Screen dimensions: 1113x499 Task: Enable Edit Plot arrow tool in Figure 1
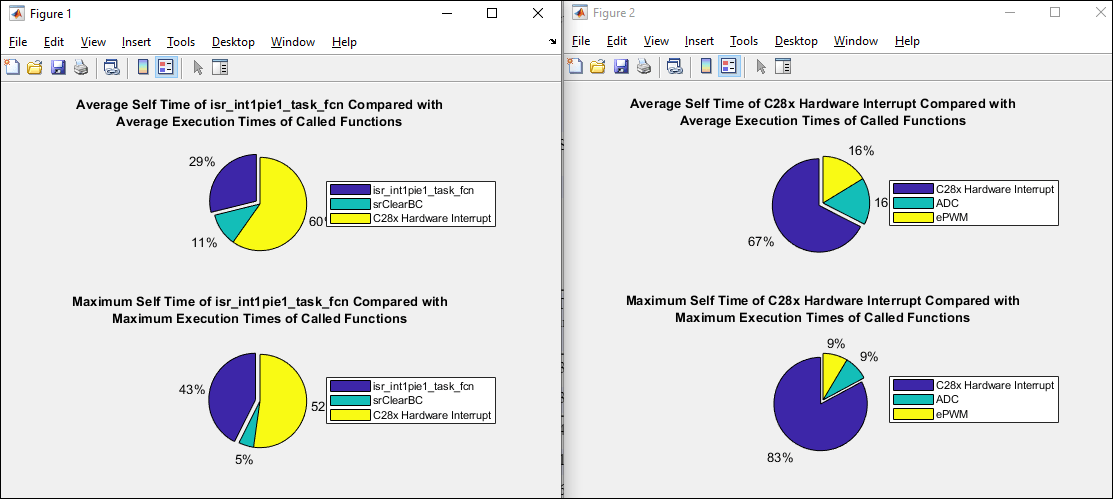pyautogui.click(x=198, y=67)
